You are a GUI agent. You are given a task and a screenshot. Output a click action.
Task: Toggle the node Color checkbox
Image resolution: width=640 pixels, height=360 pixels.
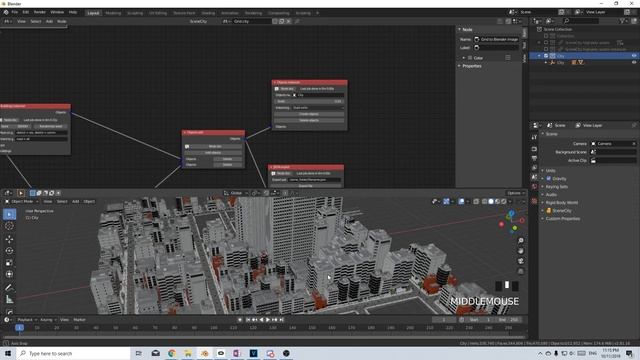470,58
